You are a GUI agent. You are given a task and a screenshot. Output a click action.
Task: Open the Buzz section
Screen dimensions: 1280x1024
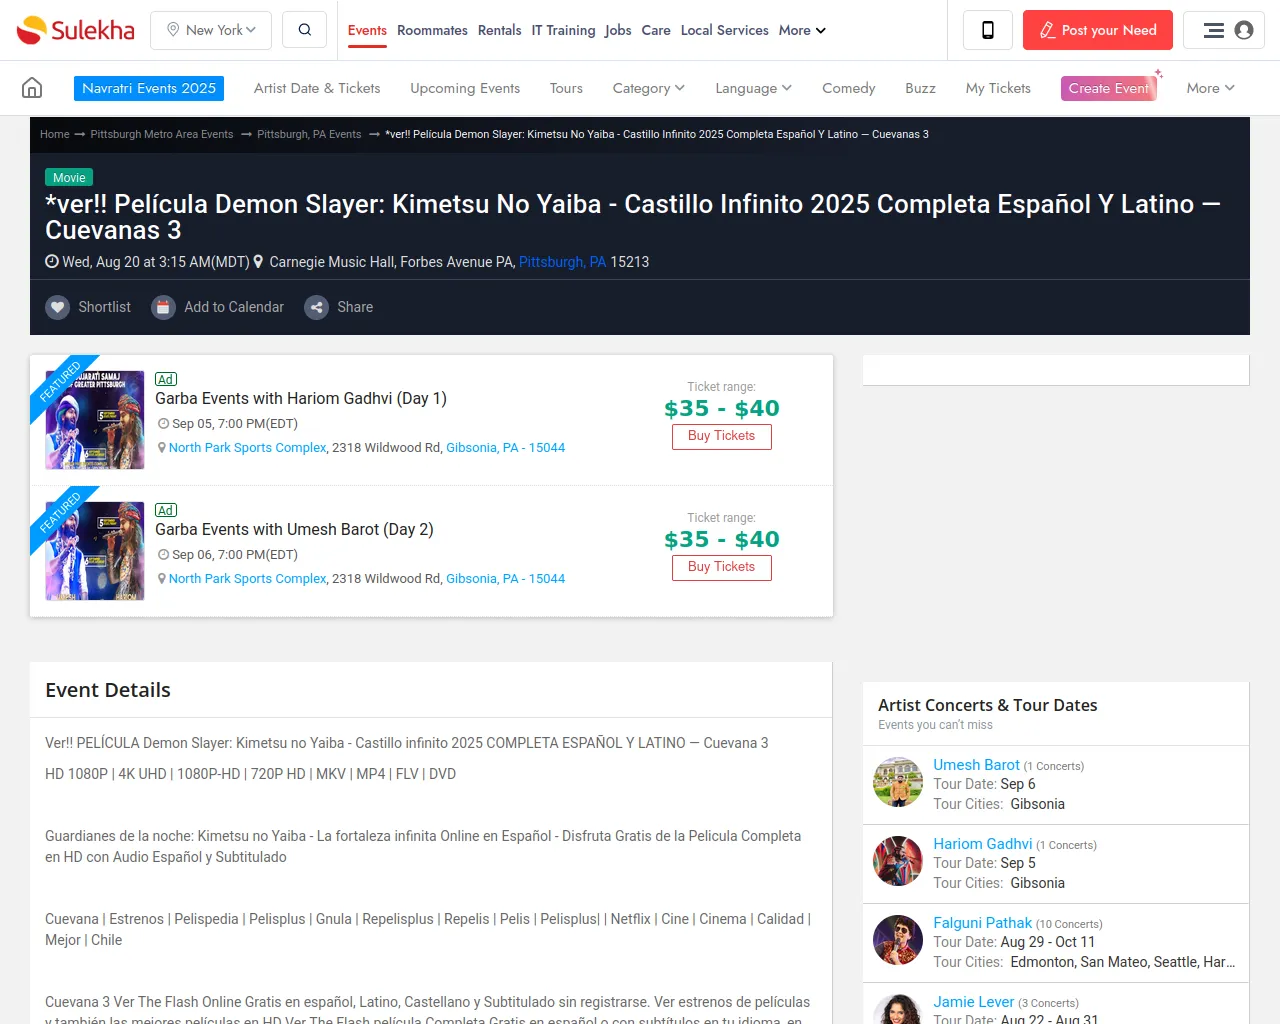click(x=921, y=88)
